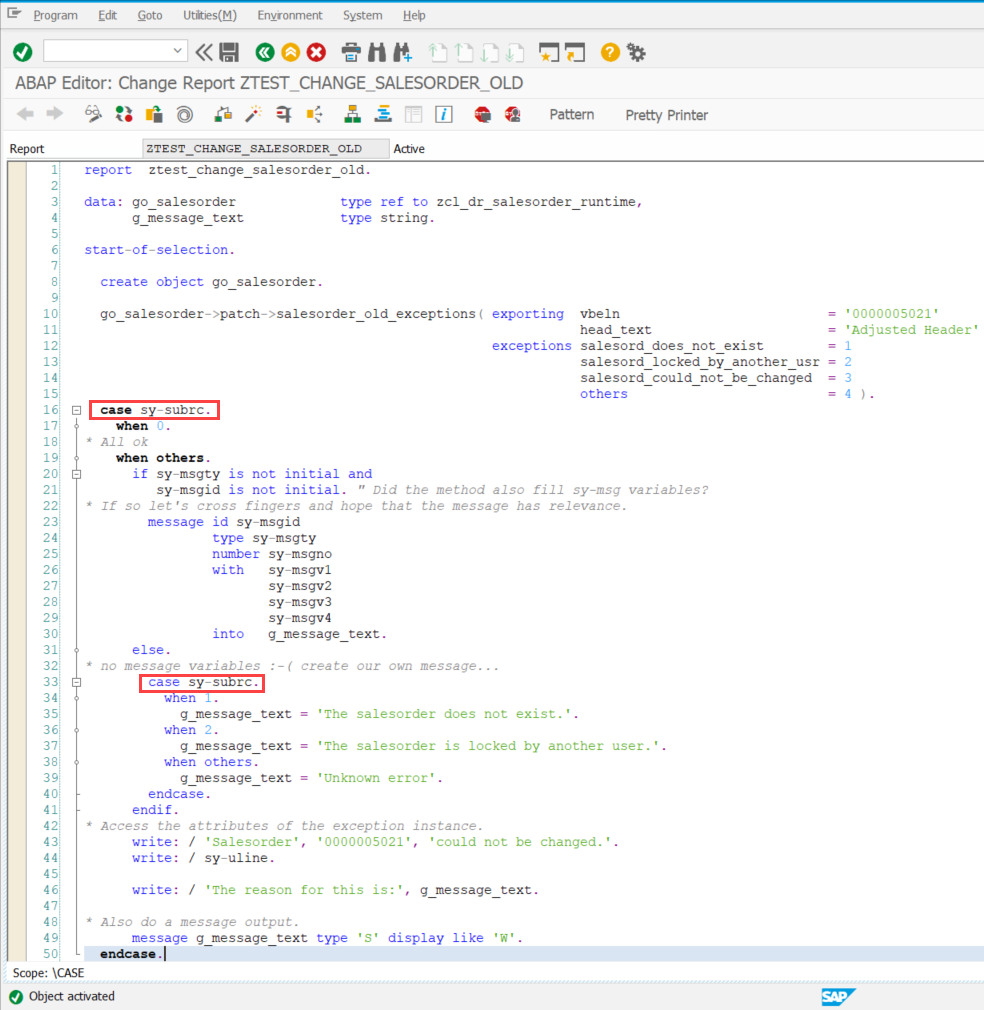The image size is (984, 1010).
Task: Toggle between display and change mode
Action: (92, 114)
